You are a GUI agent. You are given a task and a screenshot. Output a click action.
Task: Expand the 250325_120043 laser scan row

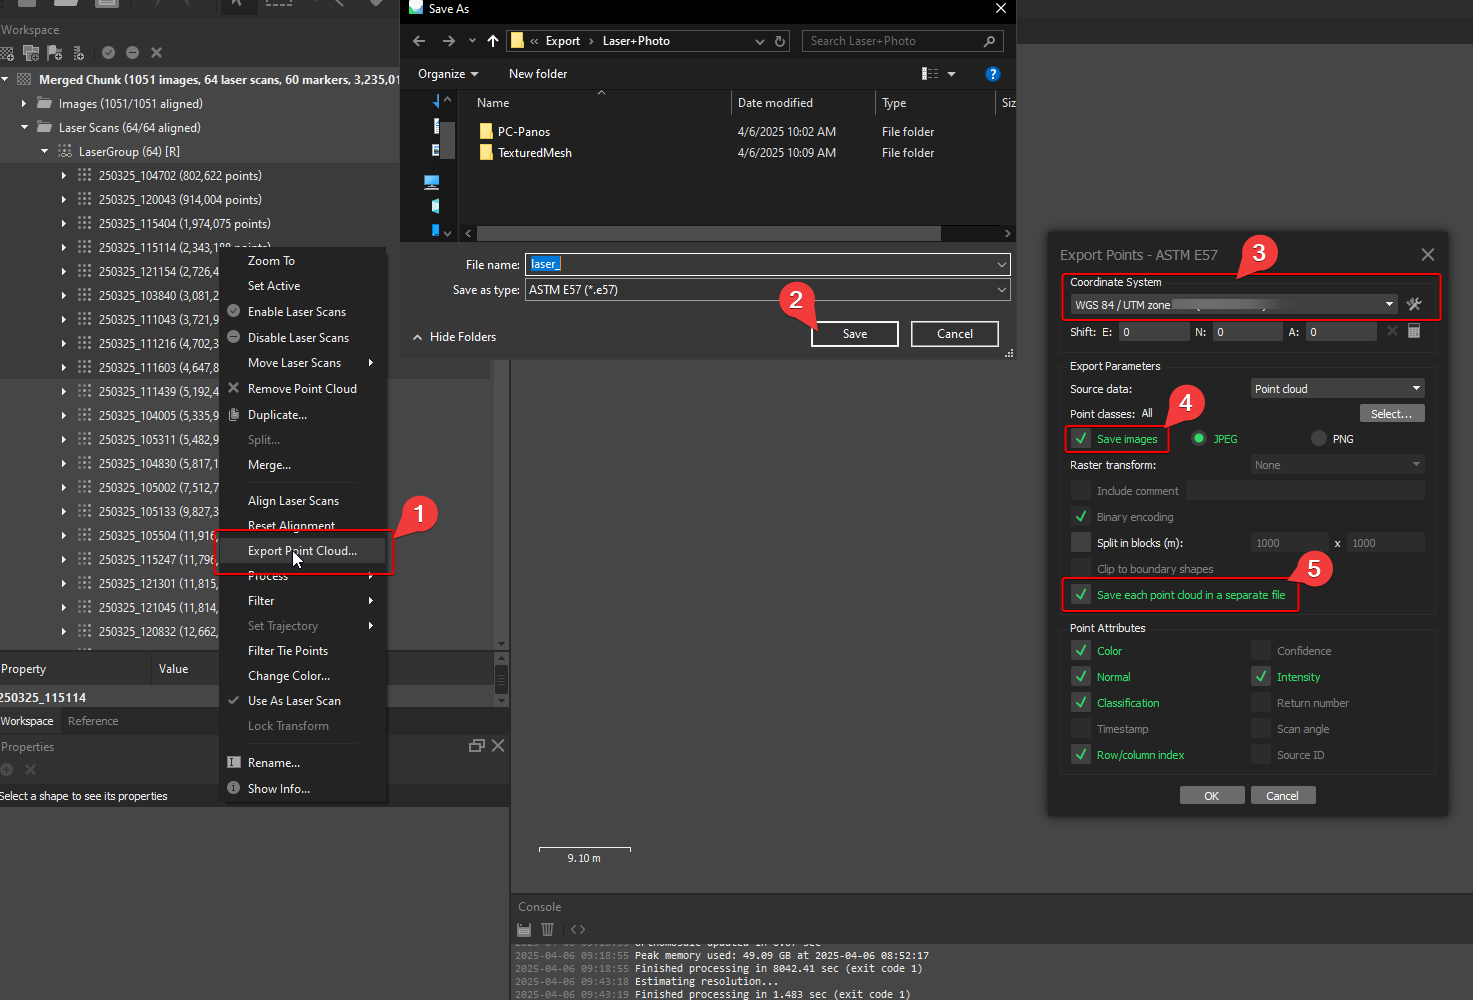point(64,199)
